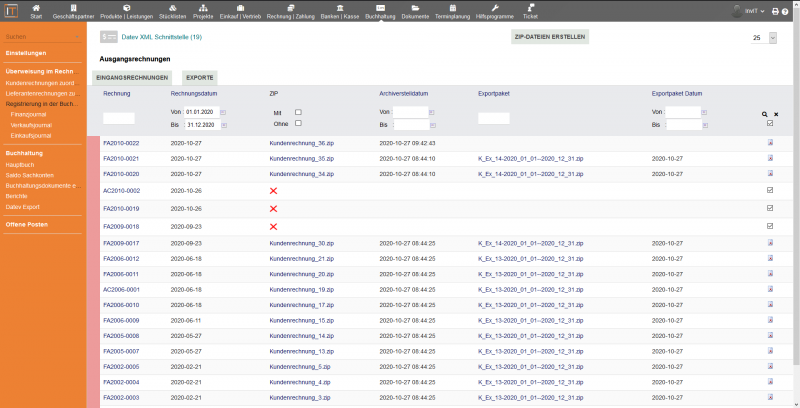Image resolution: width=800 pixels, height=408 pixels.
Task: Toggle checkbox for invoice FA2009-0018
Action: [x=770, y=226]
